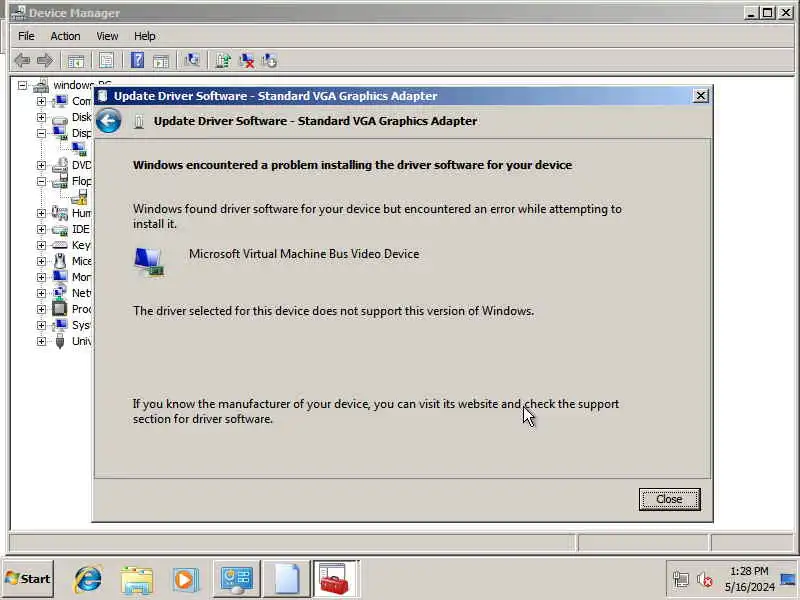
Task: Click Scan for hardware changes icon
Action: click(192, 60)
